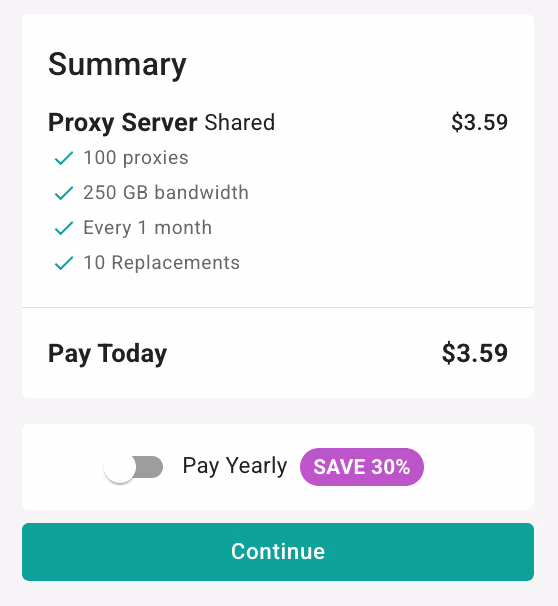Click the 10 Replacements feature text
Image resolution: width=558 pixels, height=606 pixels.
point(162,263)
